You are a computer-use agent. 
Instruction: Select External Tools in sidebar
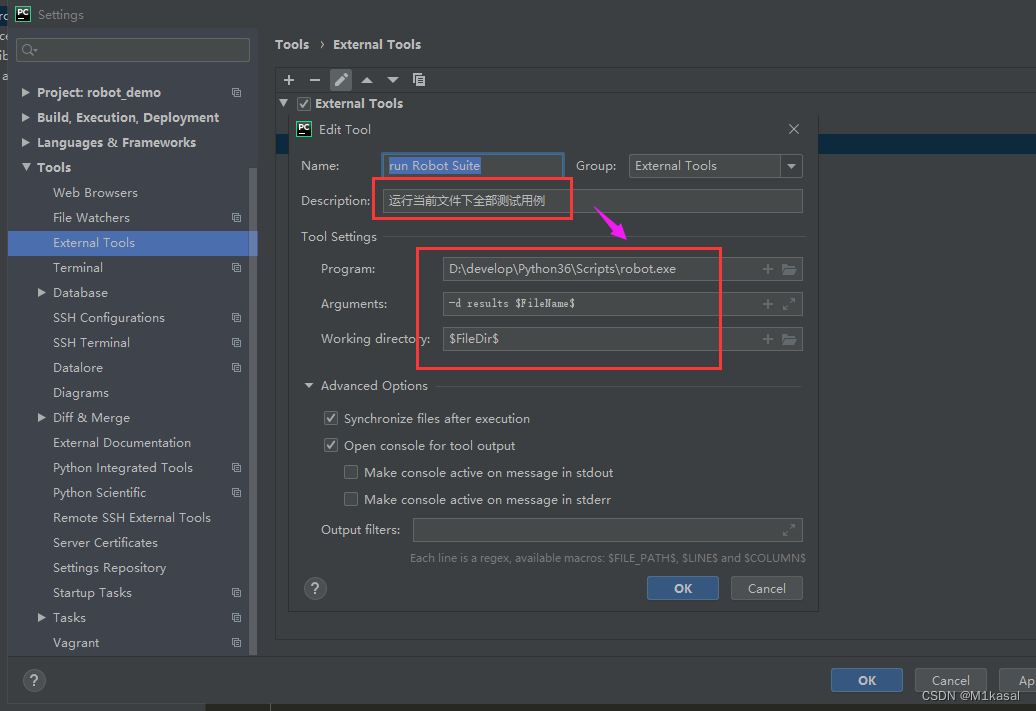130,243
